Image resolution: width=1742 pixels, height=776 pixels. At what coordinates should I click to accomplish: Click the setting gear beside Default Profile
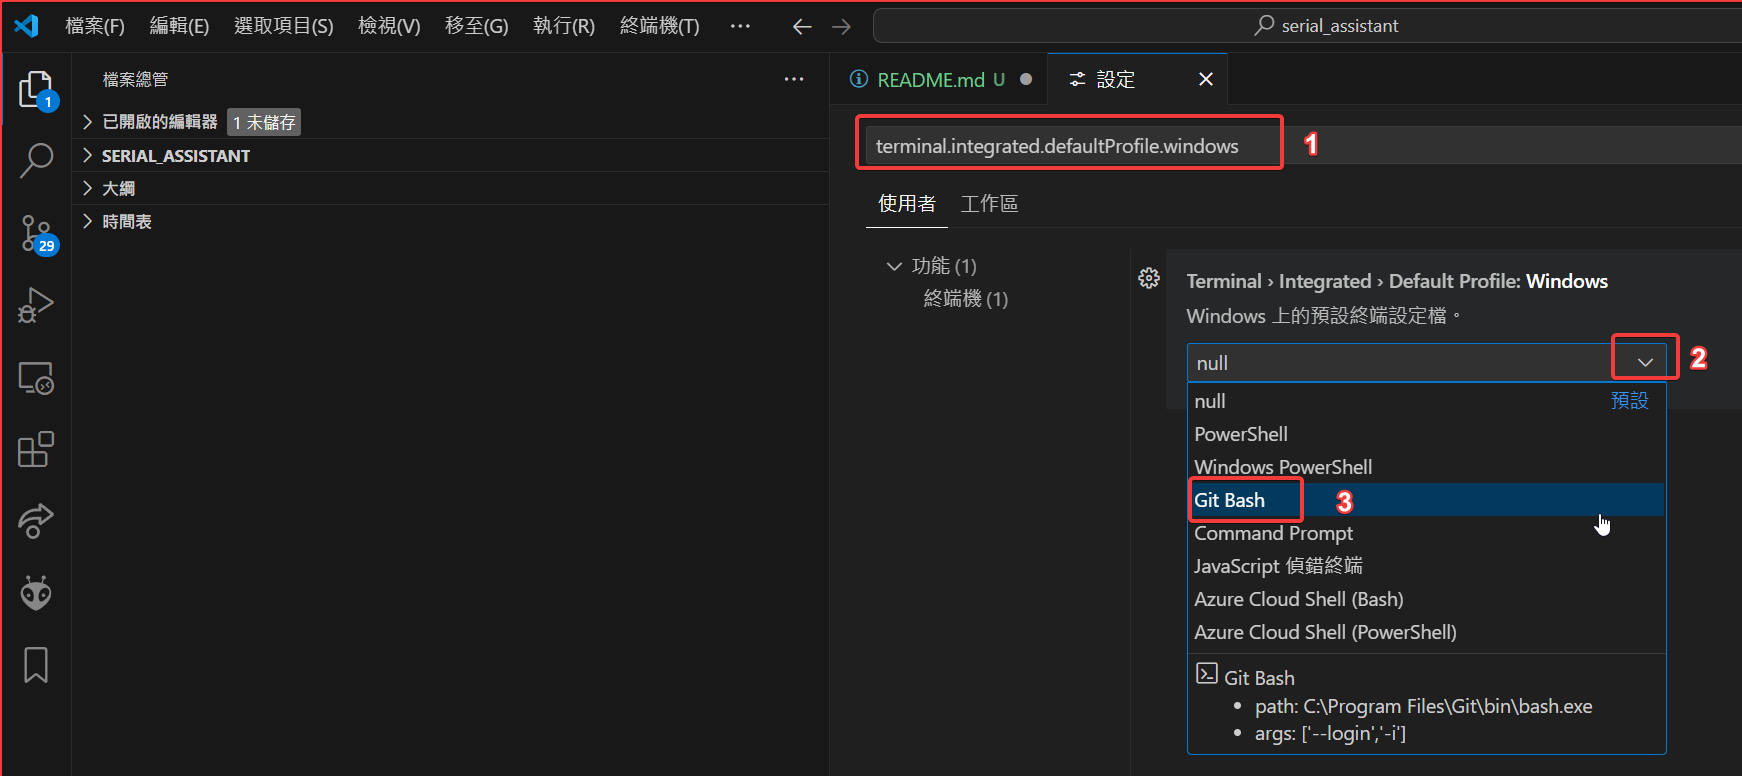[1149, 278]
